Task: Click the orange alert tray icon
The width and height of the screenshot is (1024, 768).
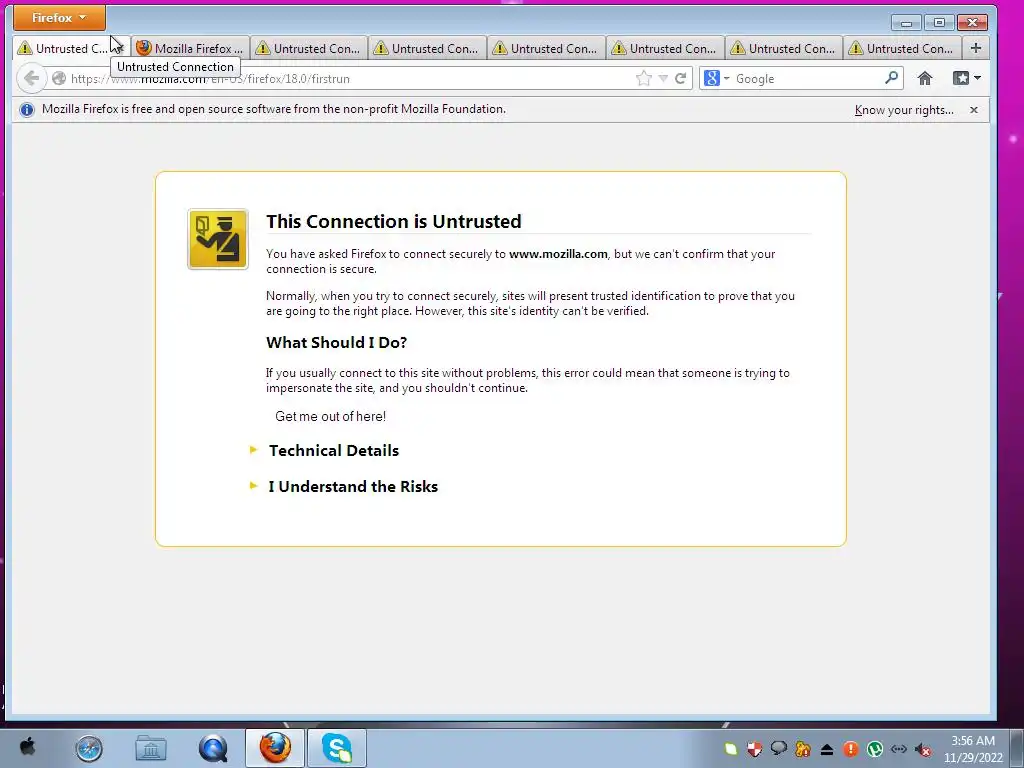Action: pos(850,749)
